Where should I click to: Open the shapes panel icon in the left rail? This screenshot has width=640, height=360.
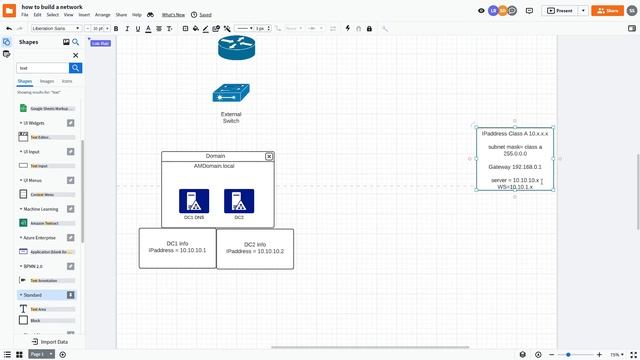[x=7, y=42]
